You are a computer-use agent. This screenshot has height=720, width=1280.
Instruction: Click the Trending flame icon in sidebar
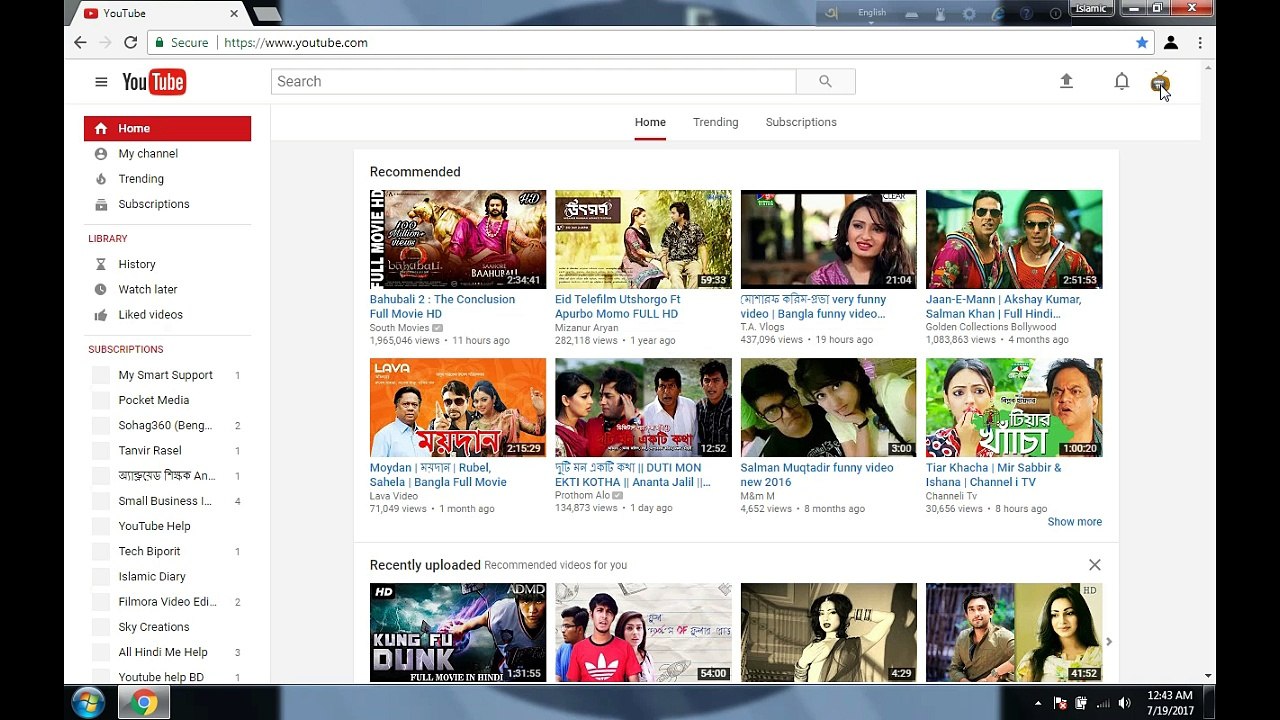tap(100, 179)
